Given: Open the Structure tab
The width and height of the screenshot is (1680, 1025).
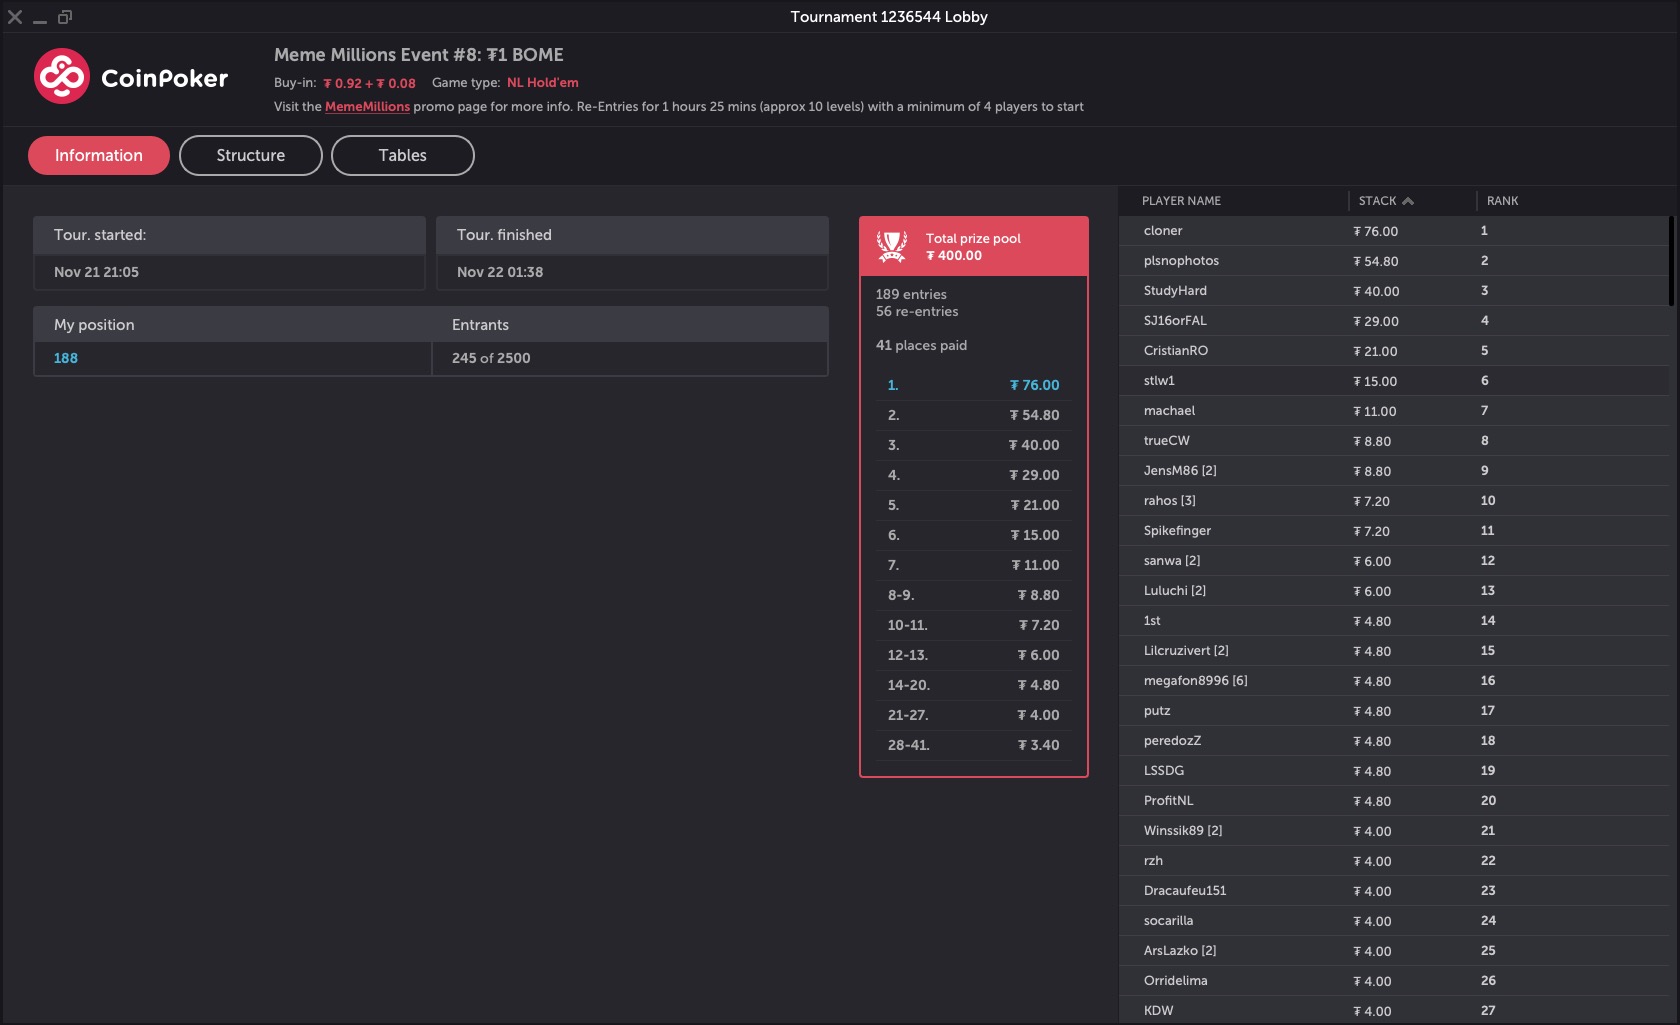Looking at the screenshot, I should pos(251,156).
